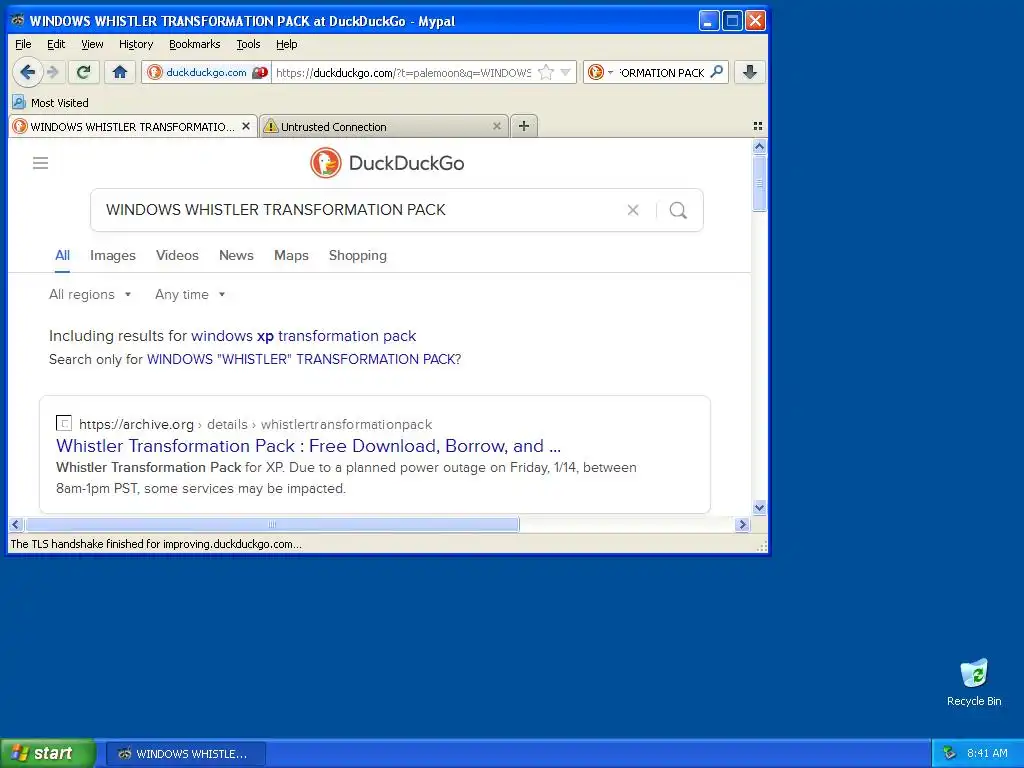
Task: Select the Recycle Bin desktop icon
Action: tap(974, 682)
